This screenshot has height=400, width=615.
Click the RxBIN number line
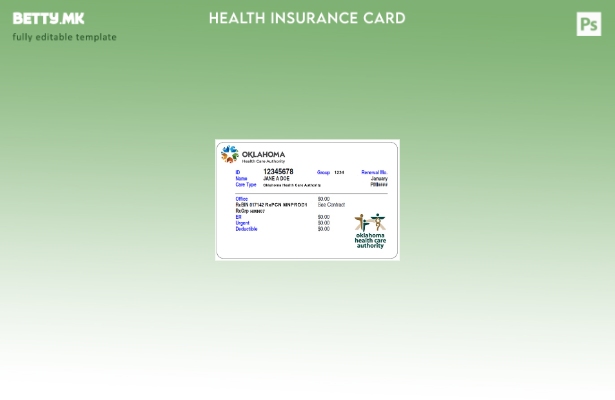click(271, 205)
